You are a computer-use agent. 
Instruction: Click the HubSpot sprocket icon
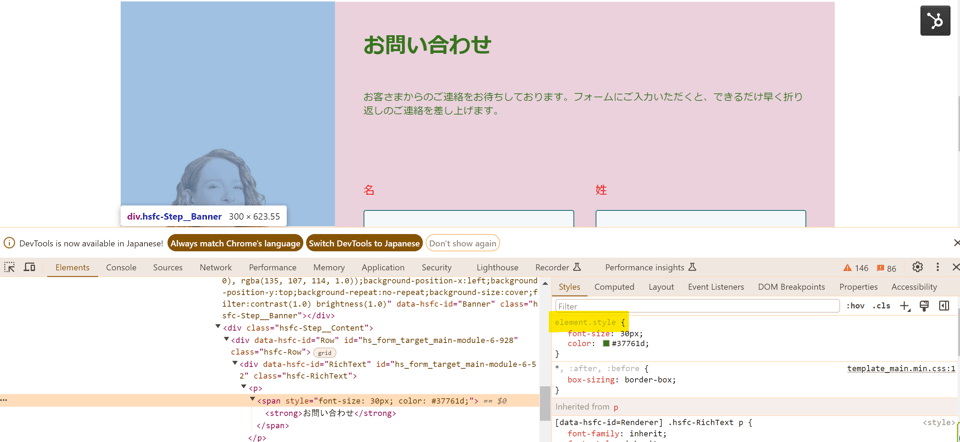click(x=935, y=21)
